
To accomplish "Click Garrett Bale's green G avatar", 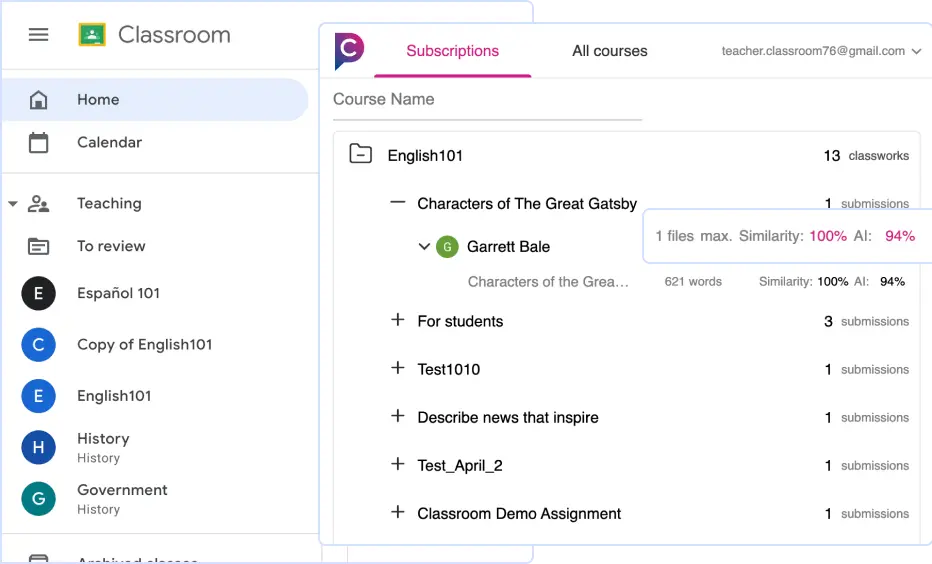I will (448, 247).
